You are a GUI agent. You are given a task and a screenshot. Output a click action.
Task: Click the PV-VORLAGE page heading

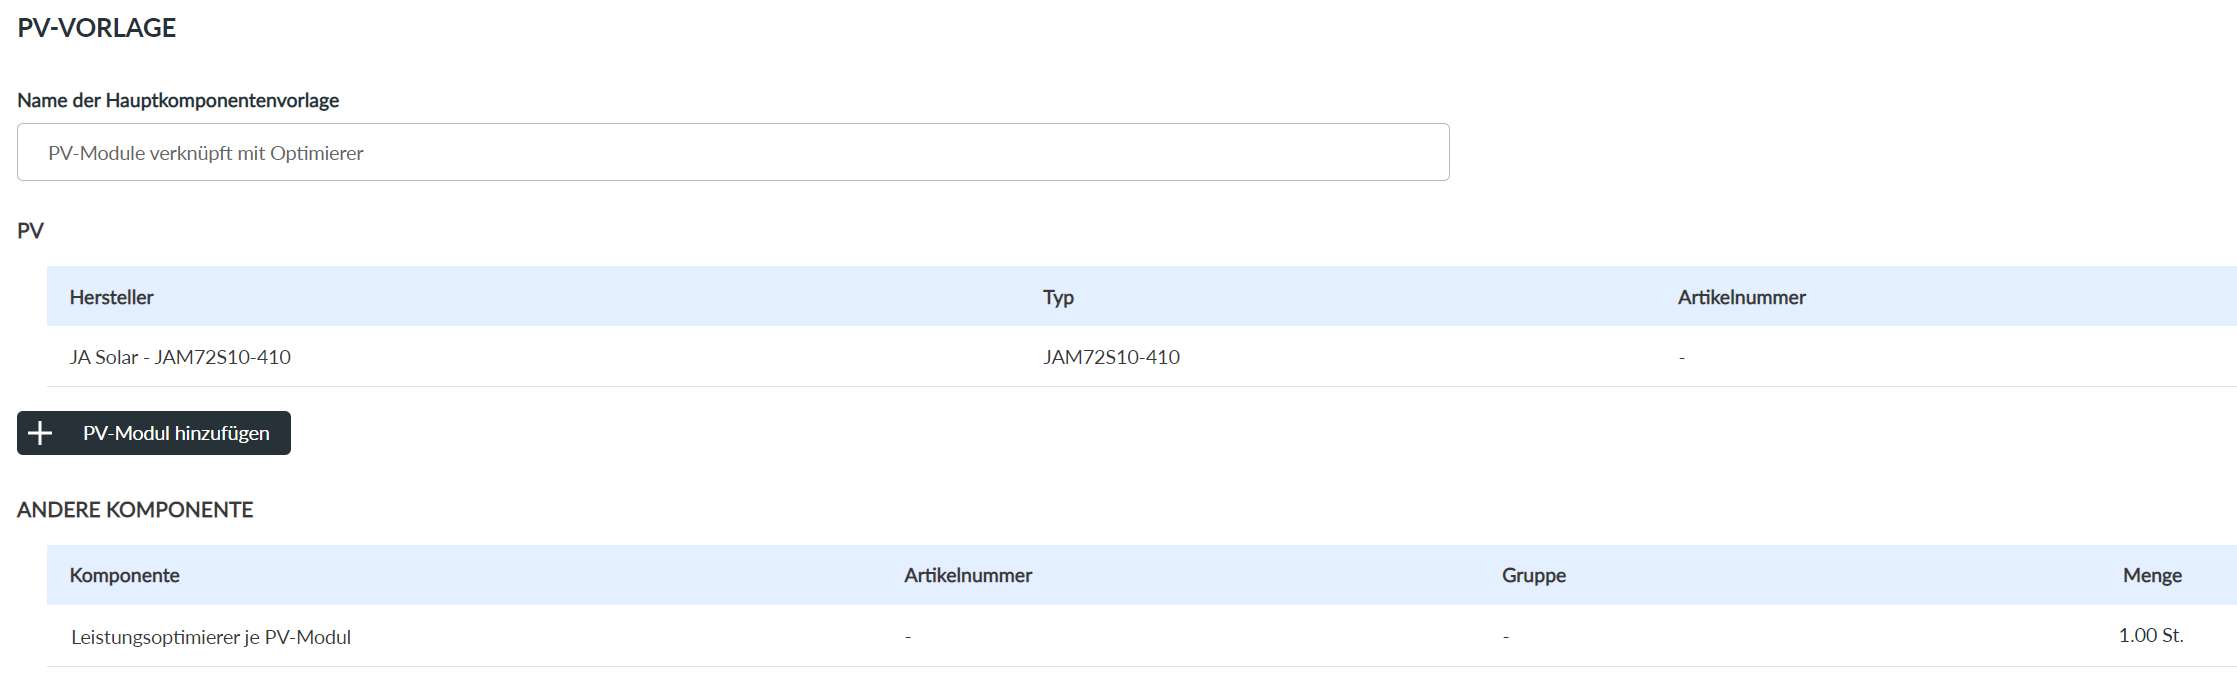97,28
